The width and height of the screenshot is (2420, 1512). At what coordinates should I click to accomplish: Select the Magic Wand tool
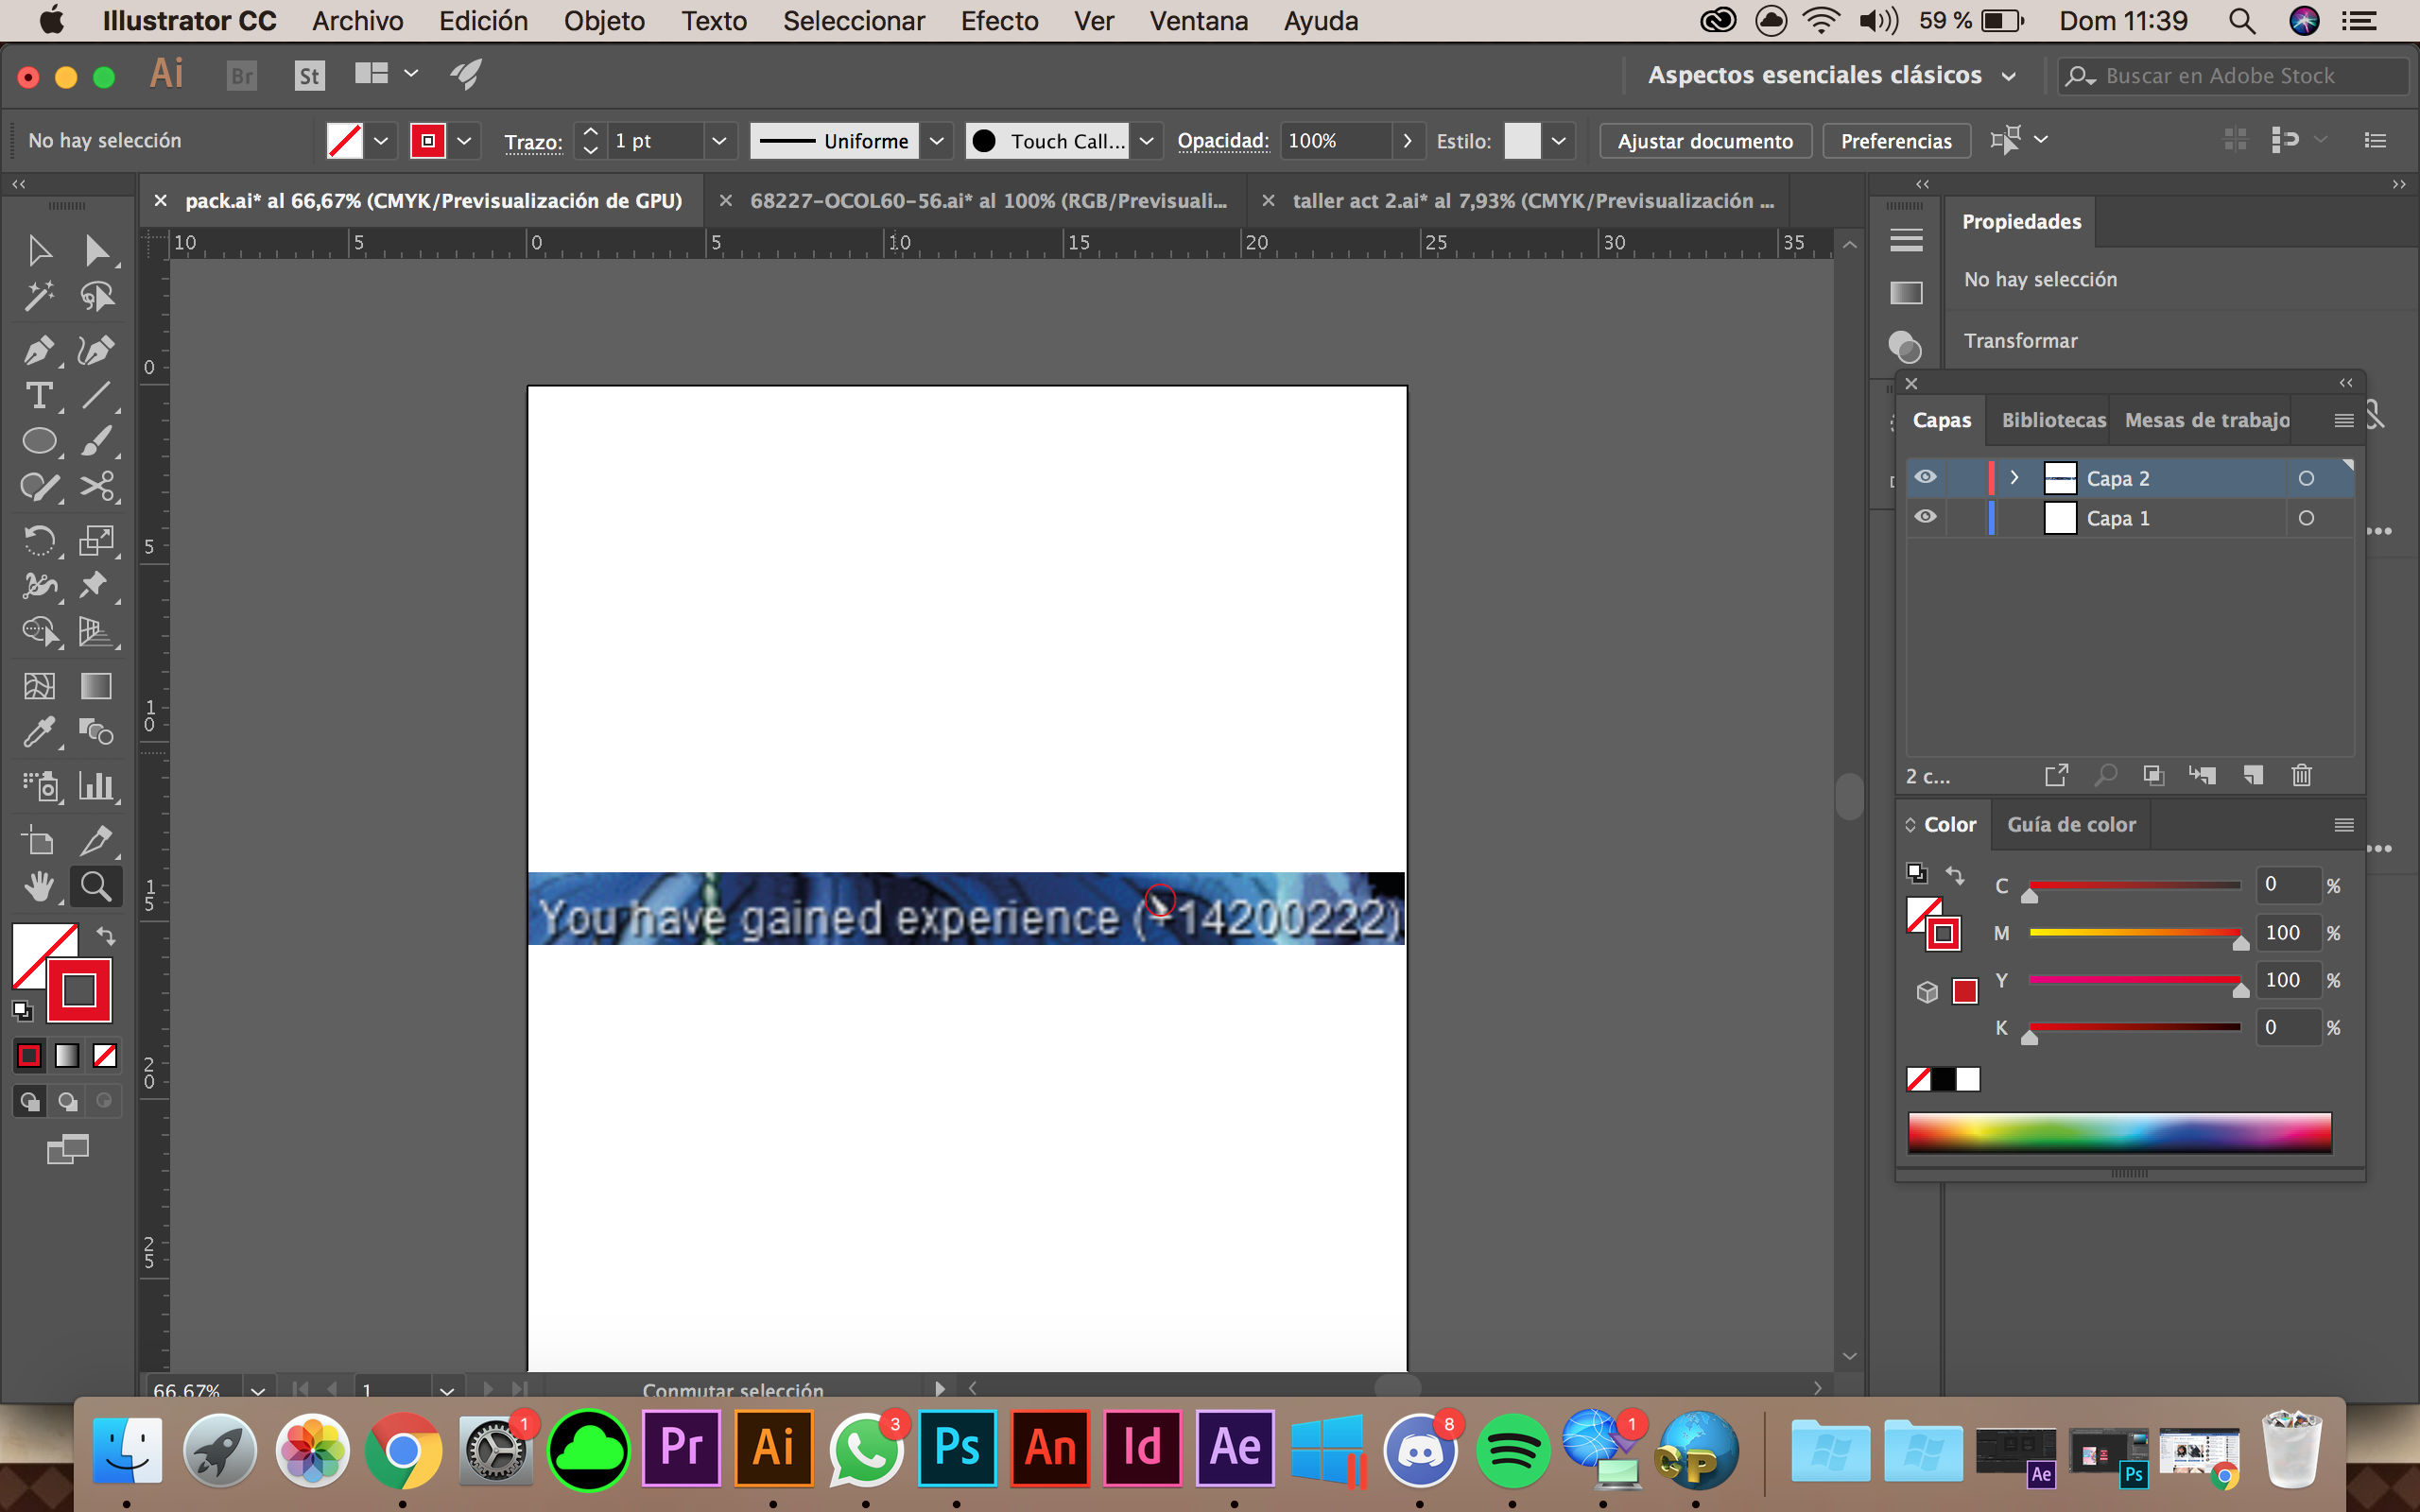click(38, 296)
